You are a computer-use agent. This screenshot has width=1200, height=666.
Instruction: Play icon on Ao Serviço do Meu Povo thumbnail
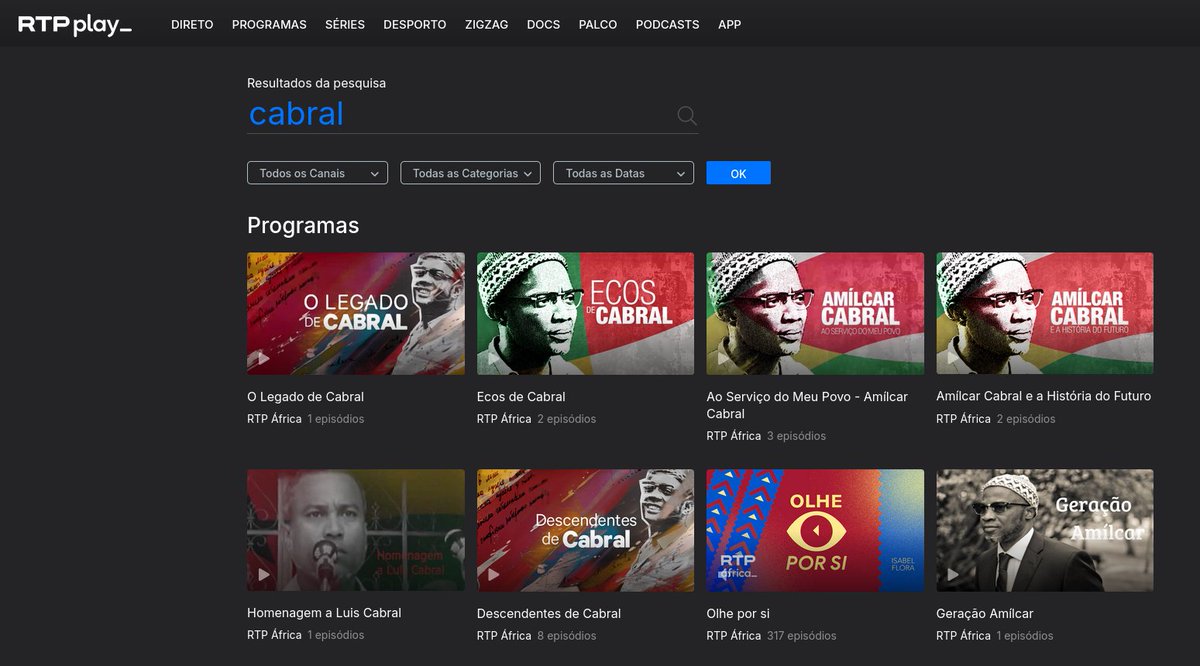[723, 358]
